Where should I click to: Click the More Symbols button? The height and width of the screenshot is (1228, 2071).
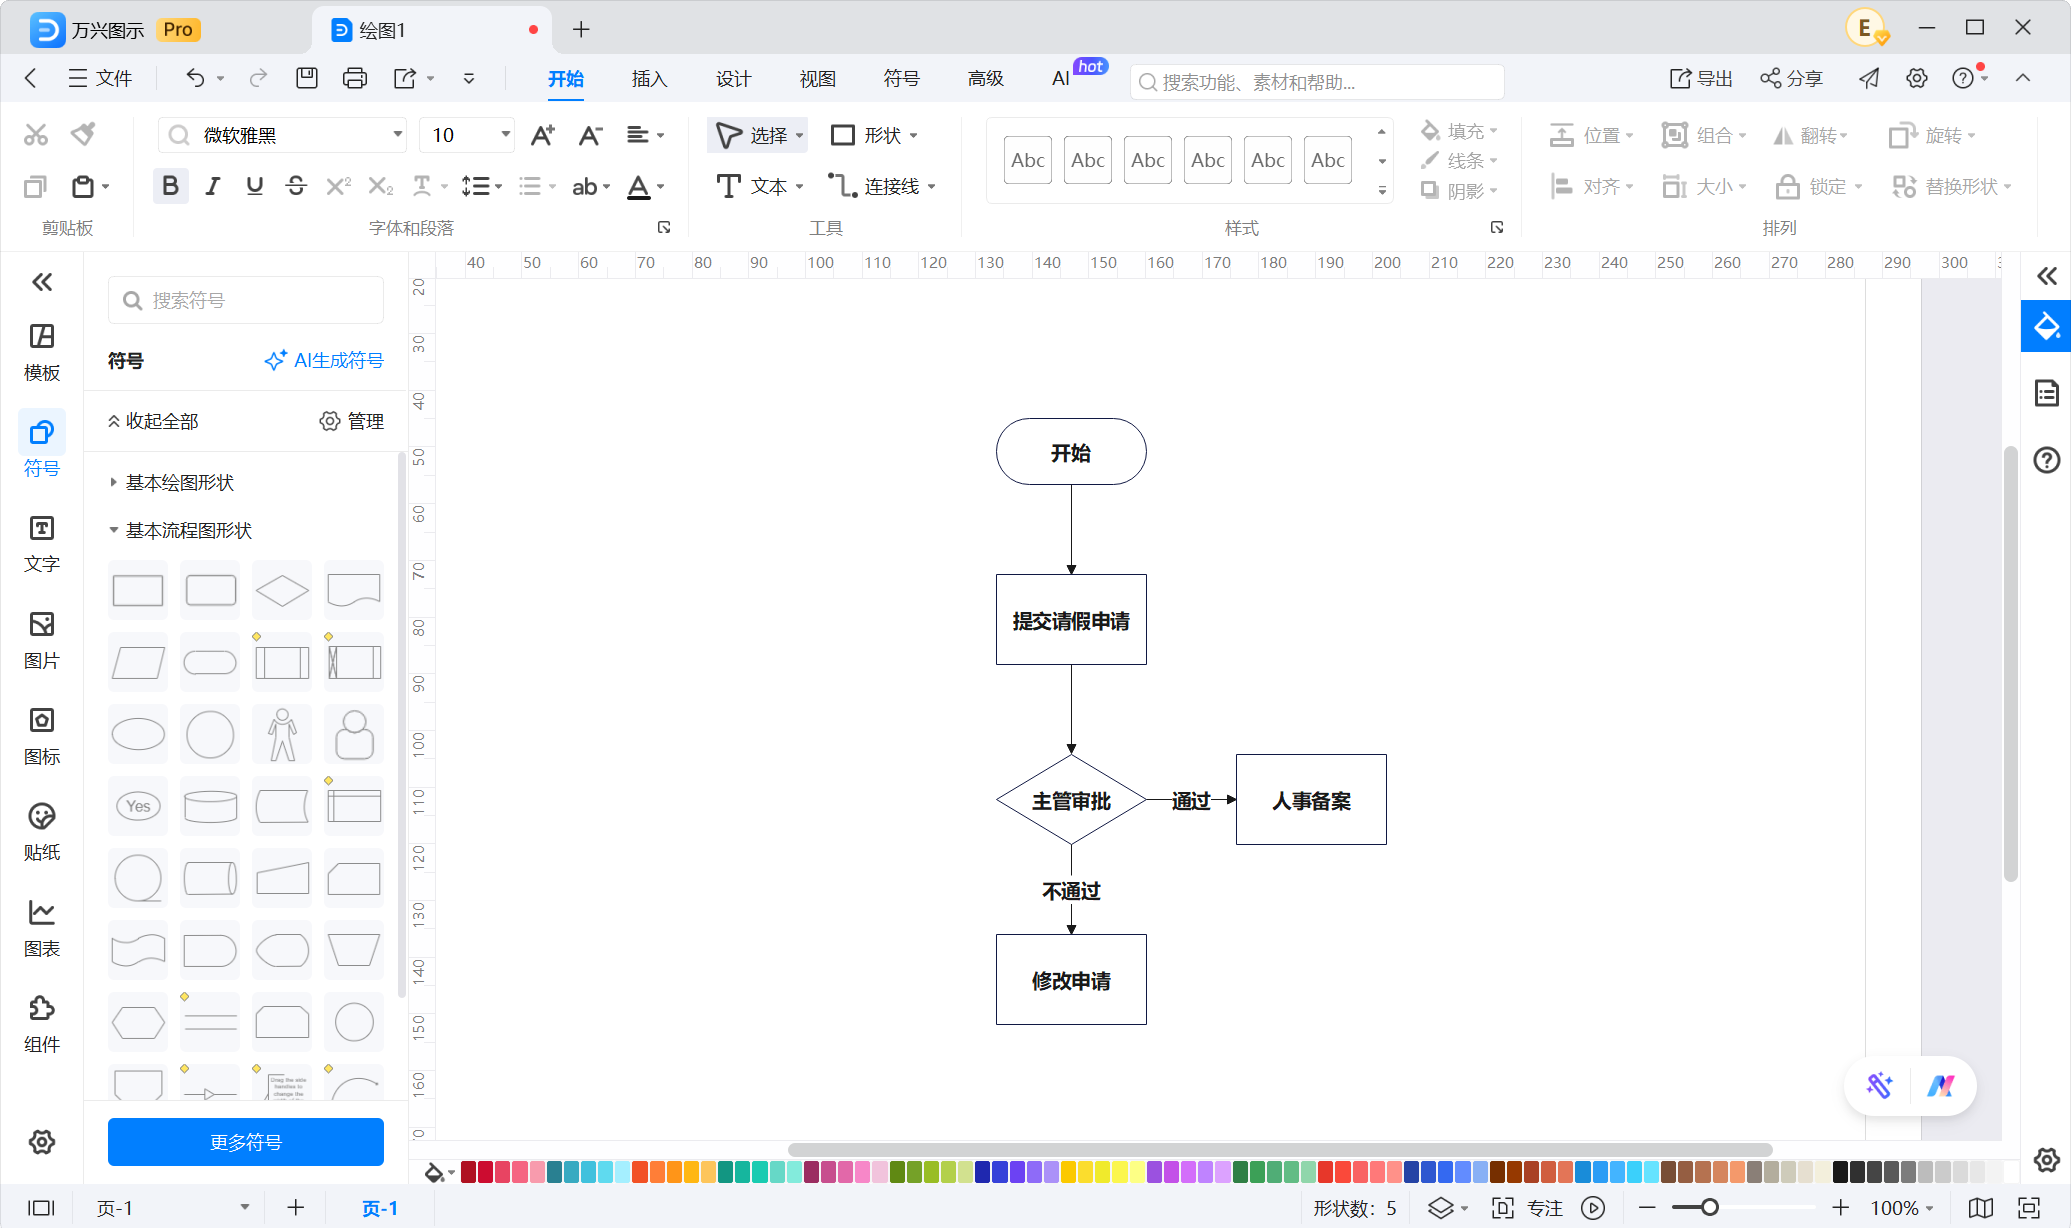point(246,1142)
